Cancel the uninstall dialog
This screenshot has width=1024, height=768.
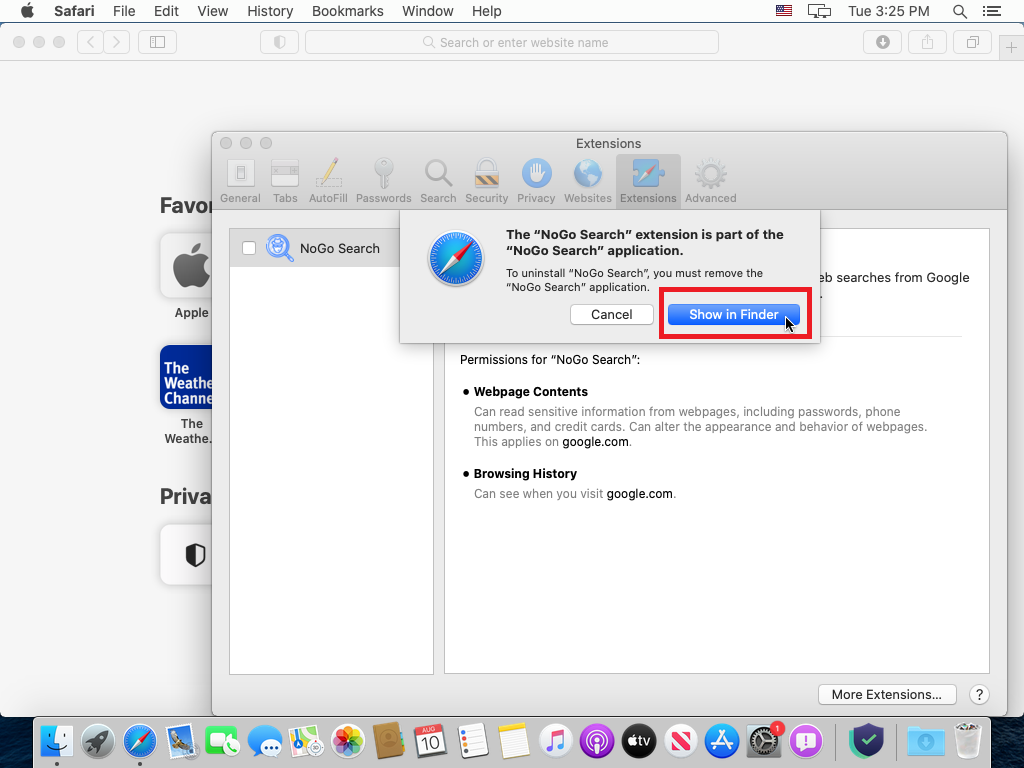[611, 314]
